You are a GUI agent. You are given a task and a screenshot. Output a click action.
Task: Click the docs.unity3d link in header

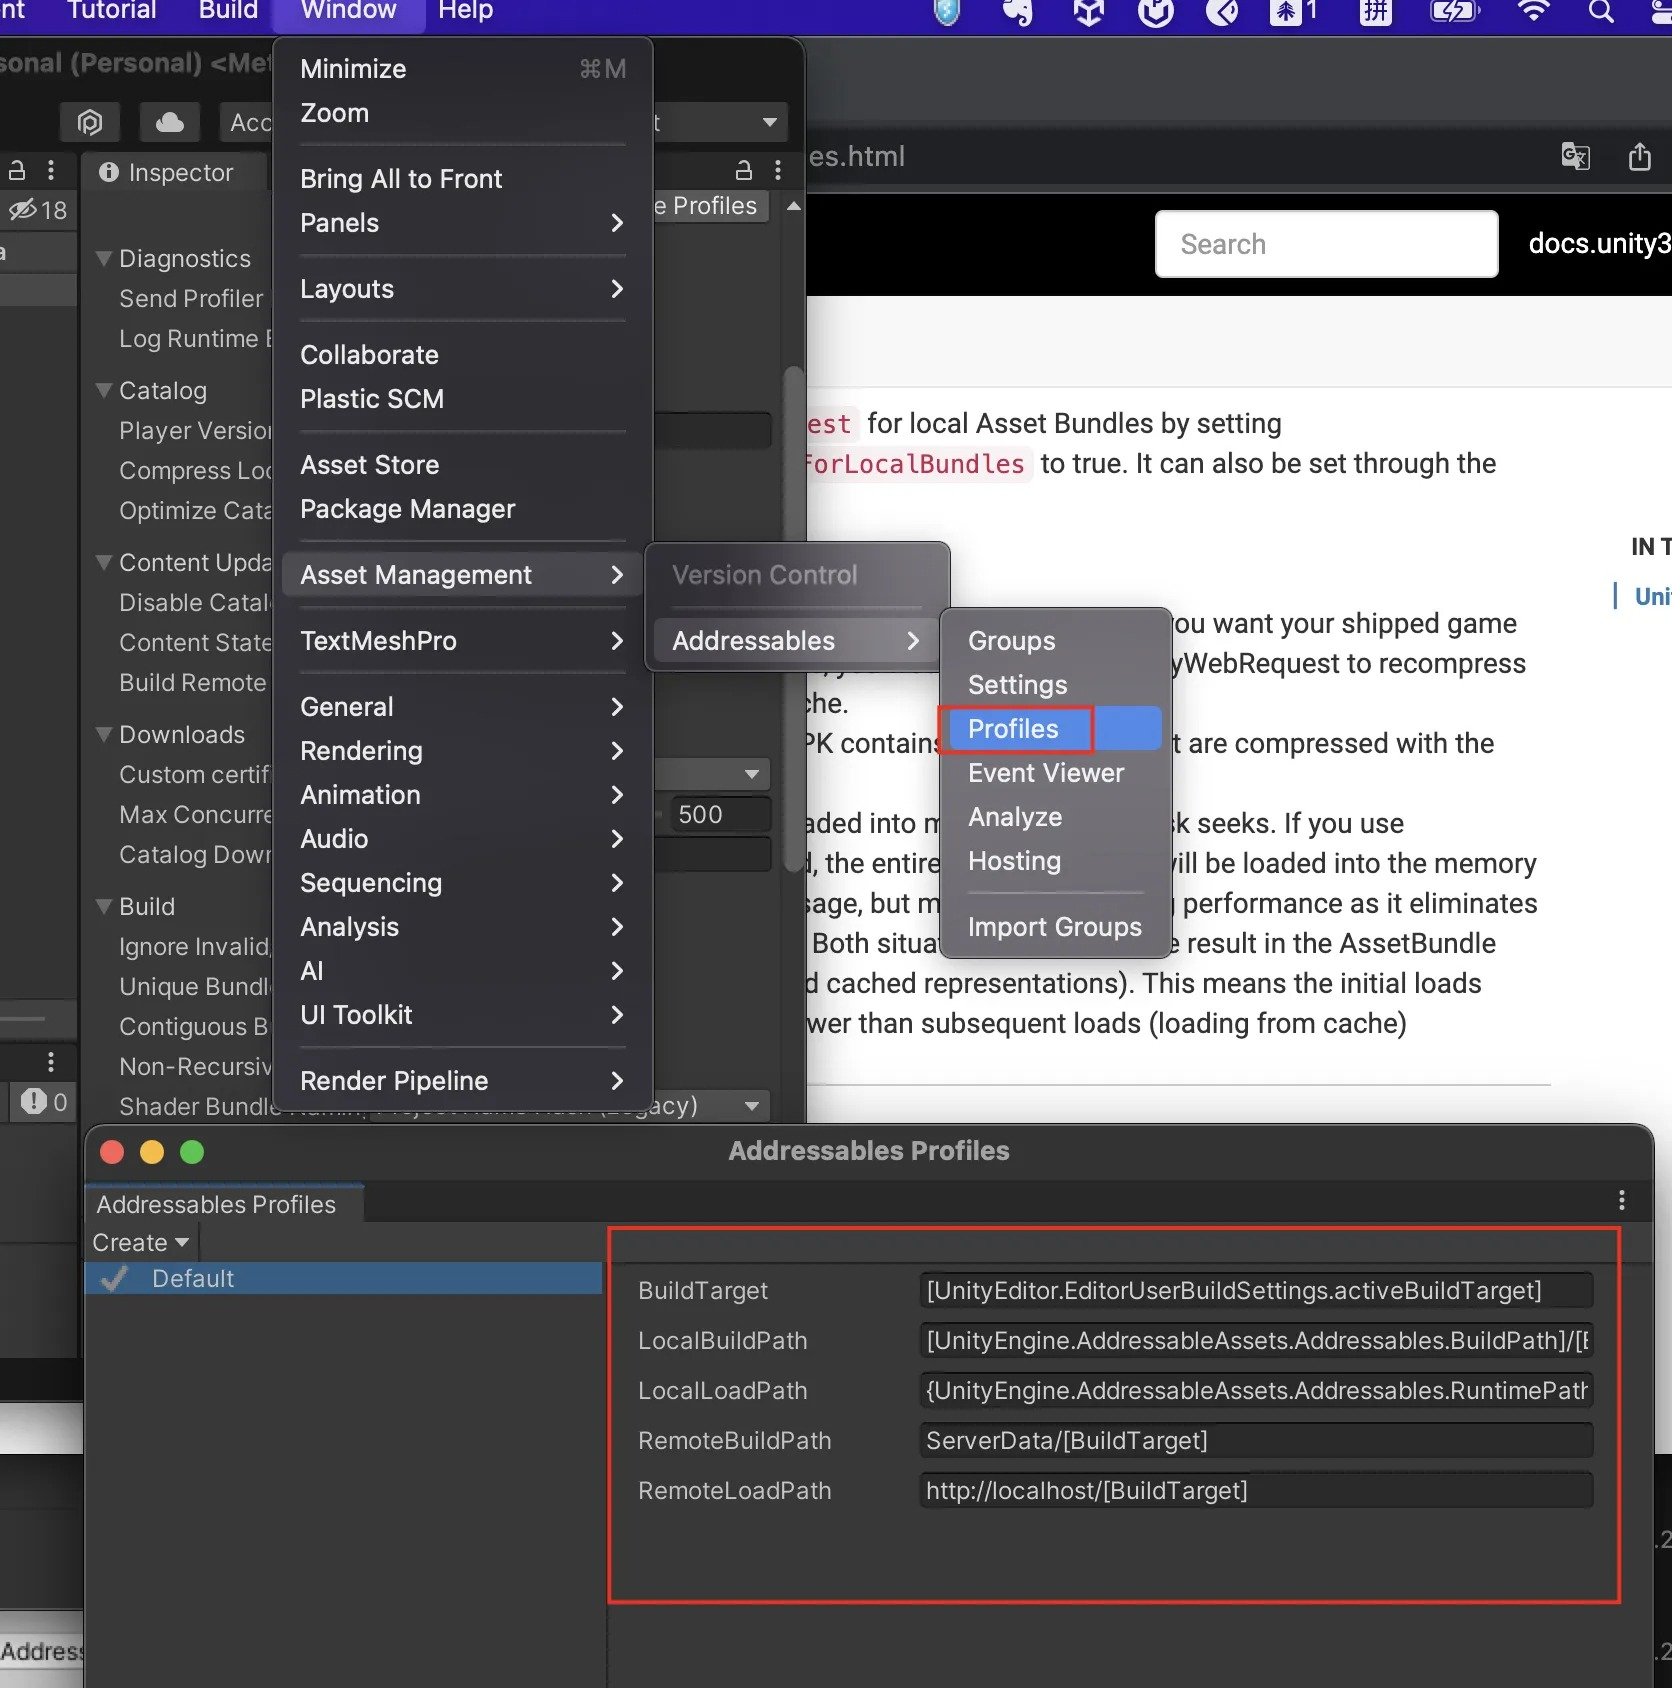click(1600, 244)
